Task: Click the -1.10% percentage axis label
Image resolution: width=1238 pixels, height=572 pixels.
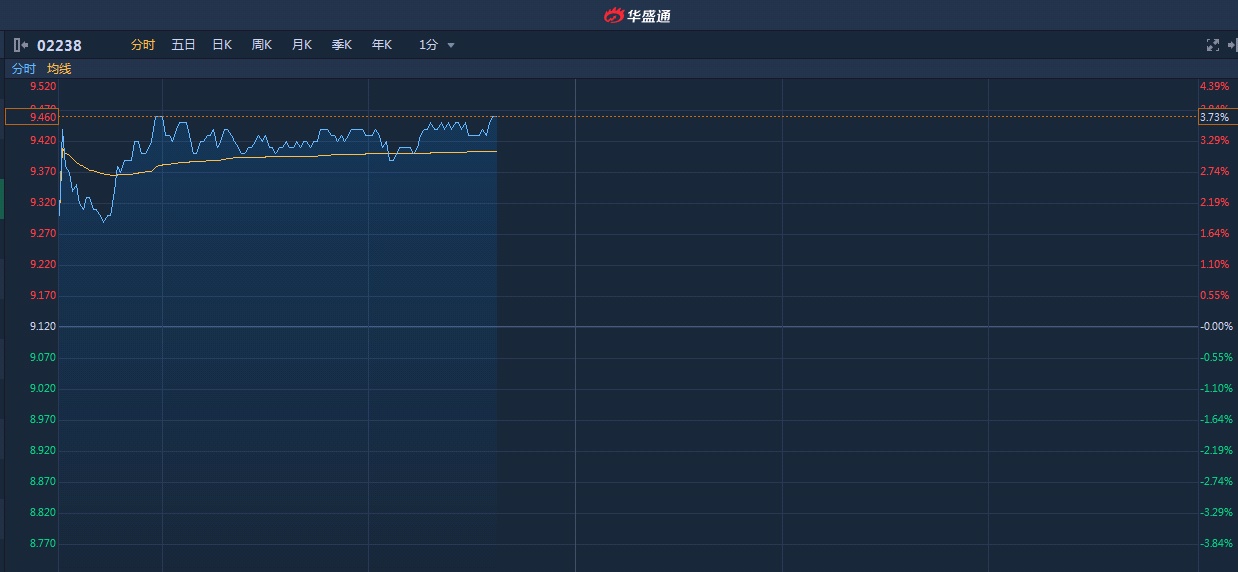Action: click(x=1216, y=389)
